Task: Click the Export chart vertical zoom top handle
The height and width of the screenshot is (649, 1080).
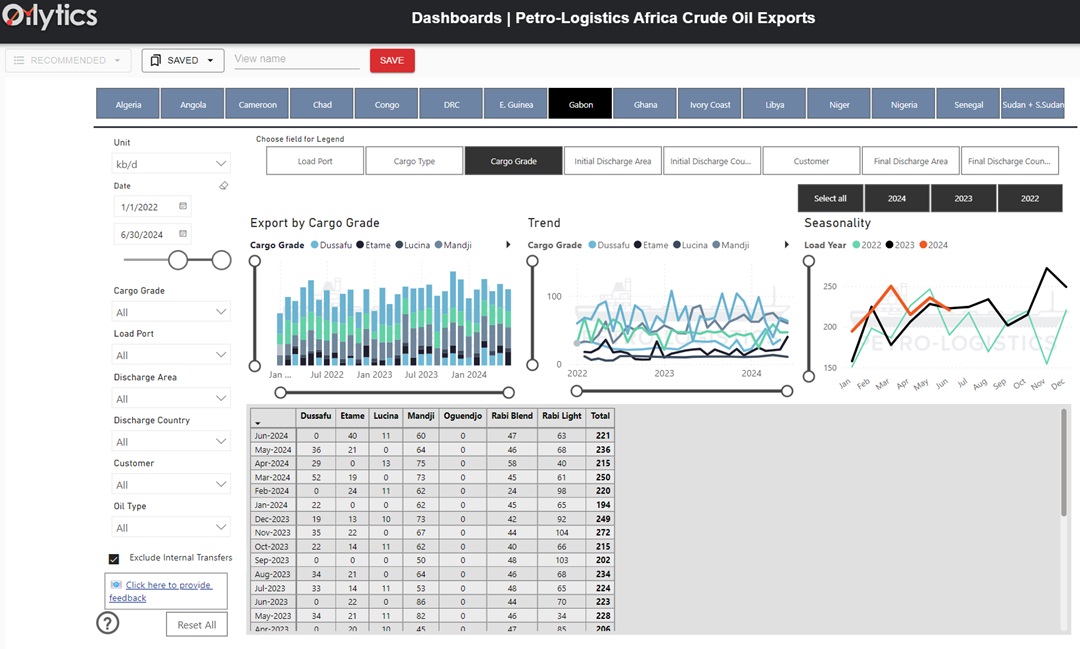Action: pos(255,261)
